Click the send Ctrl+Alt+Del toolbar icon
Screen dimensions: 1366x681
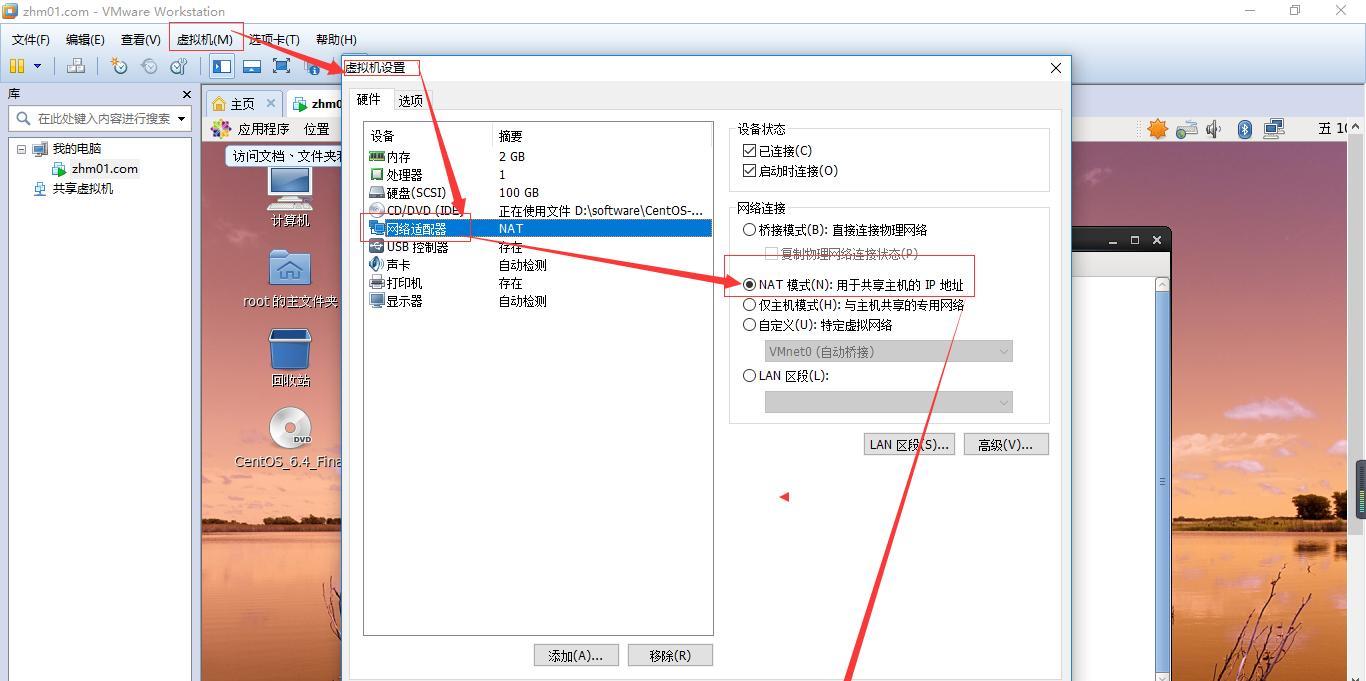(76, 66)
